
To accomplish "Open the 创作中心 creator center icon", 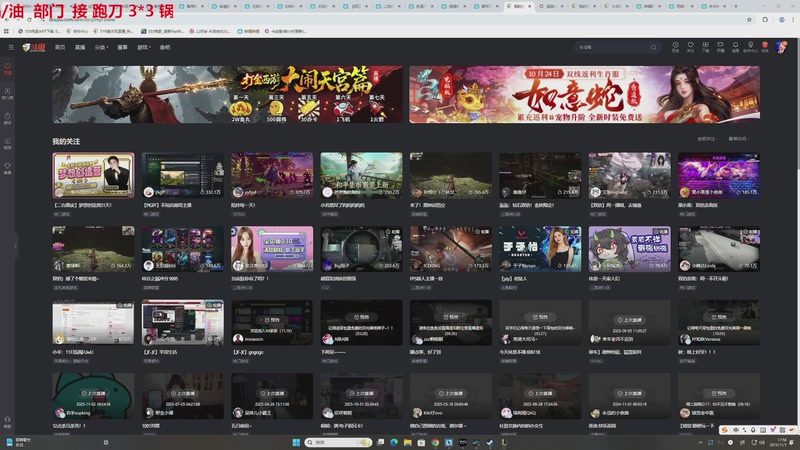I will [x=750, y=47].
